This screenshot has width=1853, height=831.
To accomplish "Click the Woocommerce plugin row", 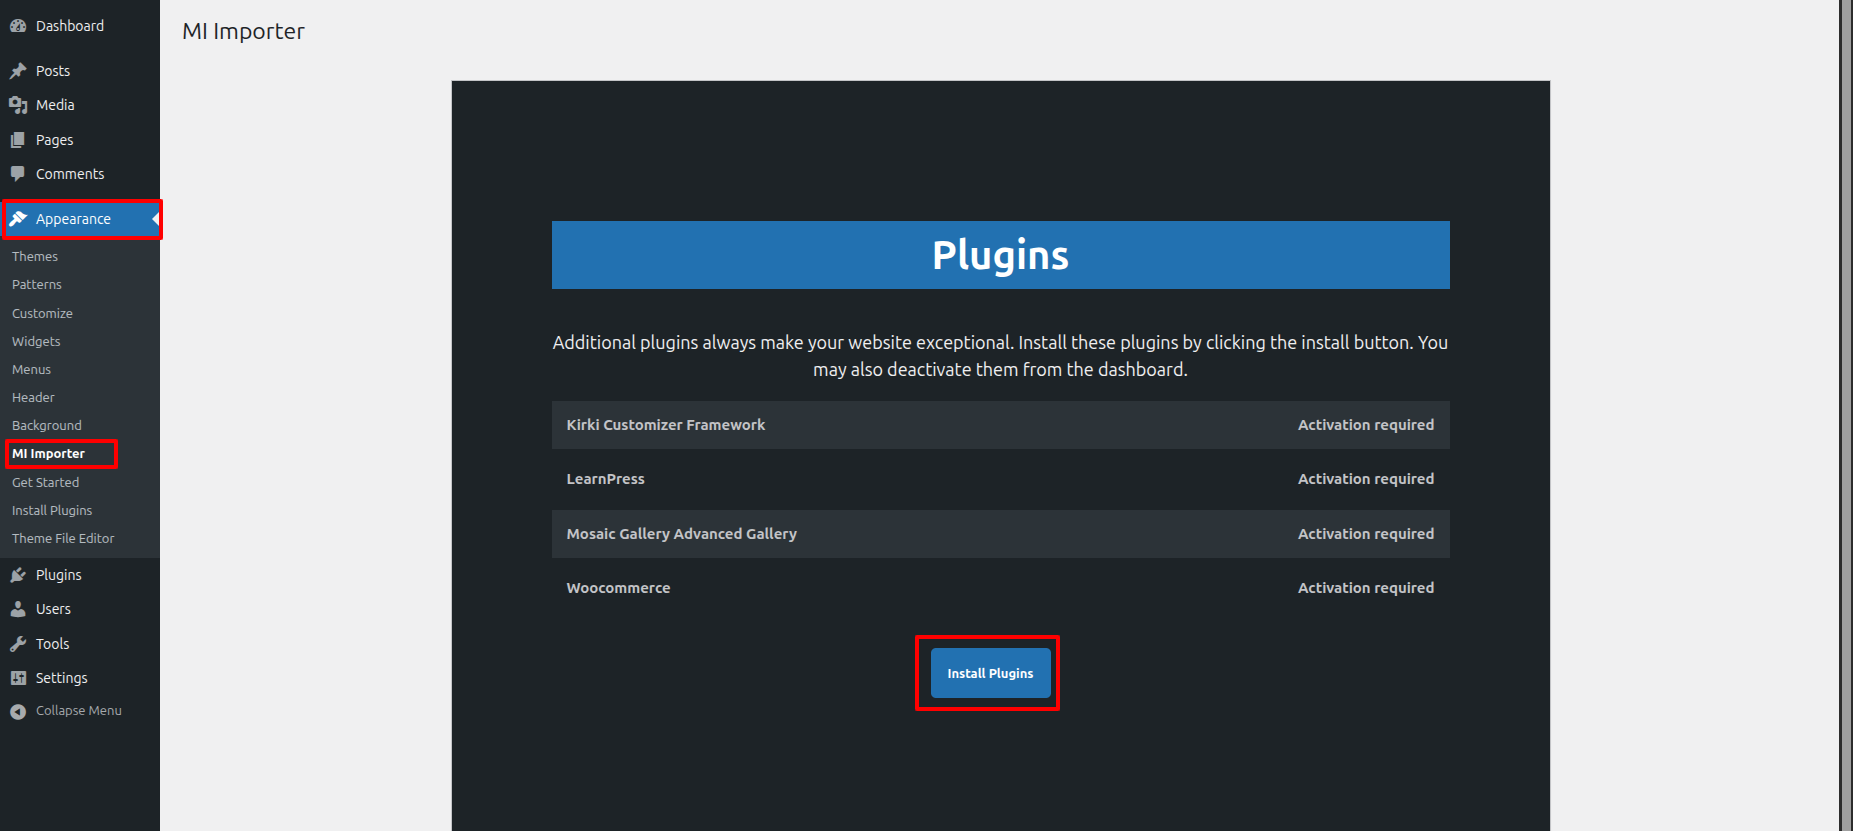I will 1000,588.
